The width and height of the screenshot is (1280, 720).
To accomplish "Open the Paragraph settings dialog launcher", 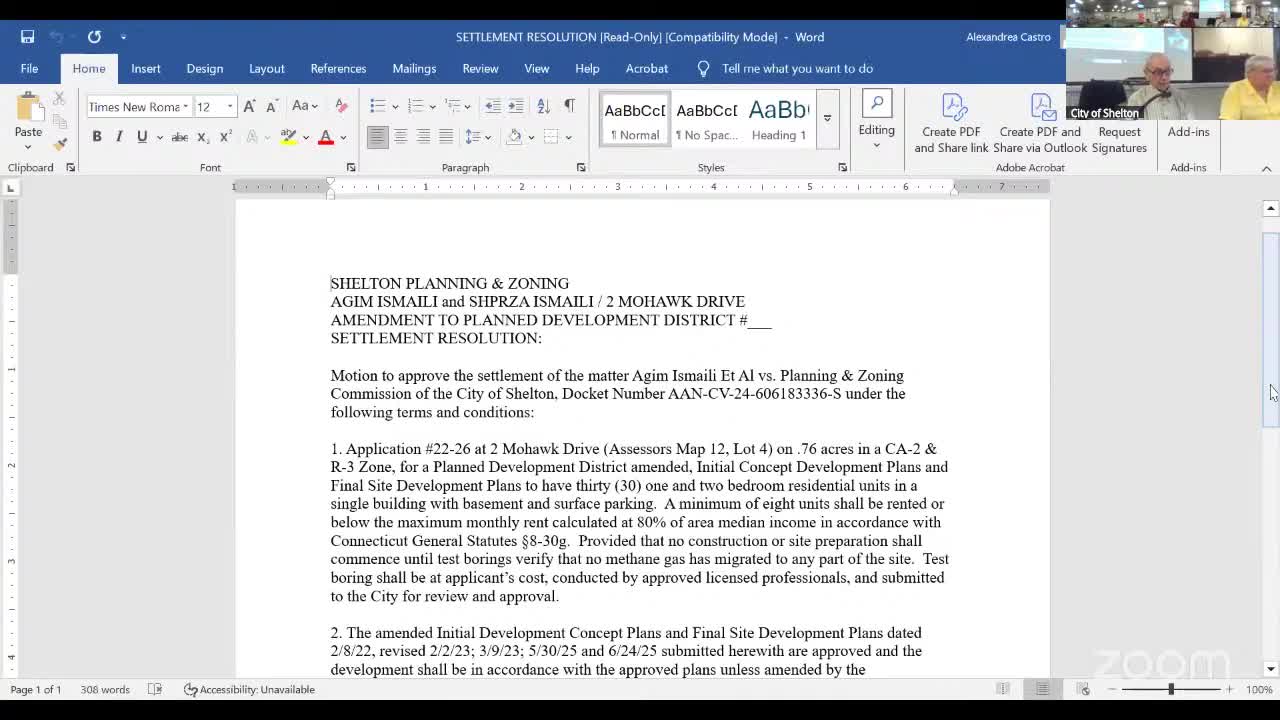I will 581,168.
